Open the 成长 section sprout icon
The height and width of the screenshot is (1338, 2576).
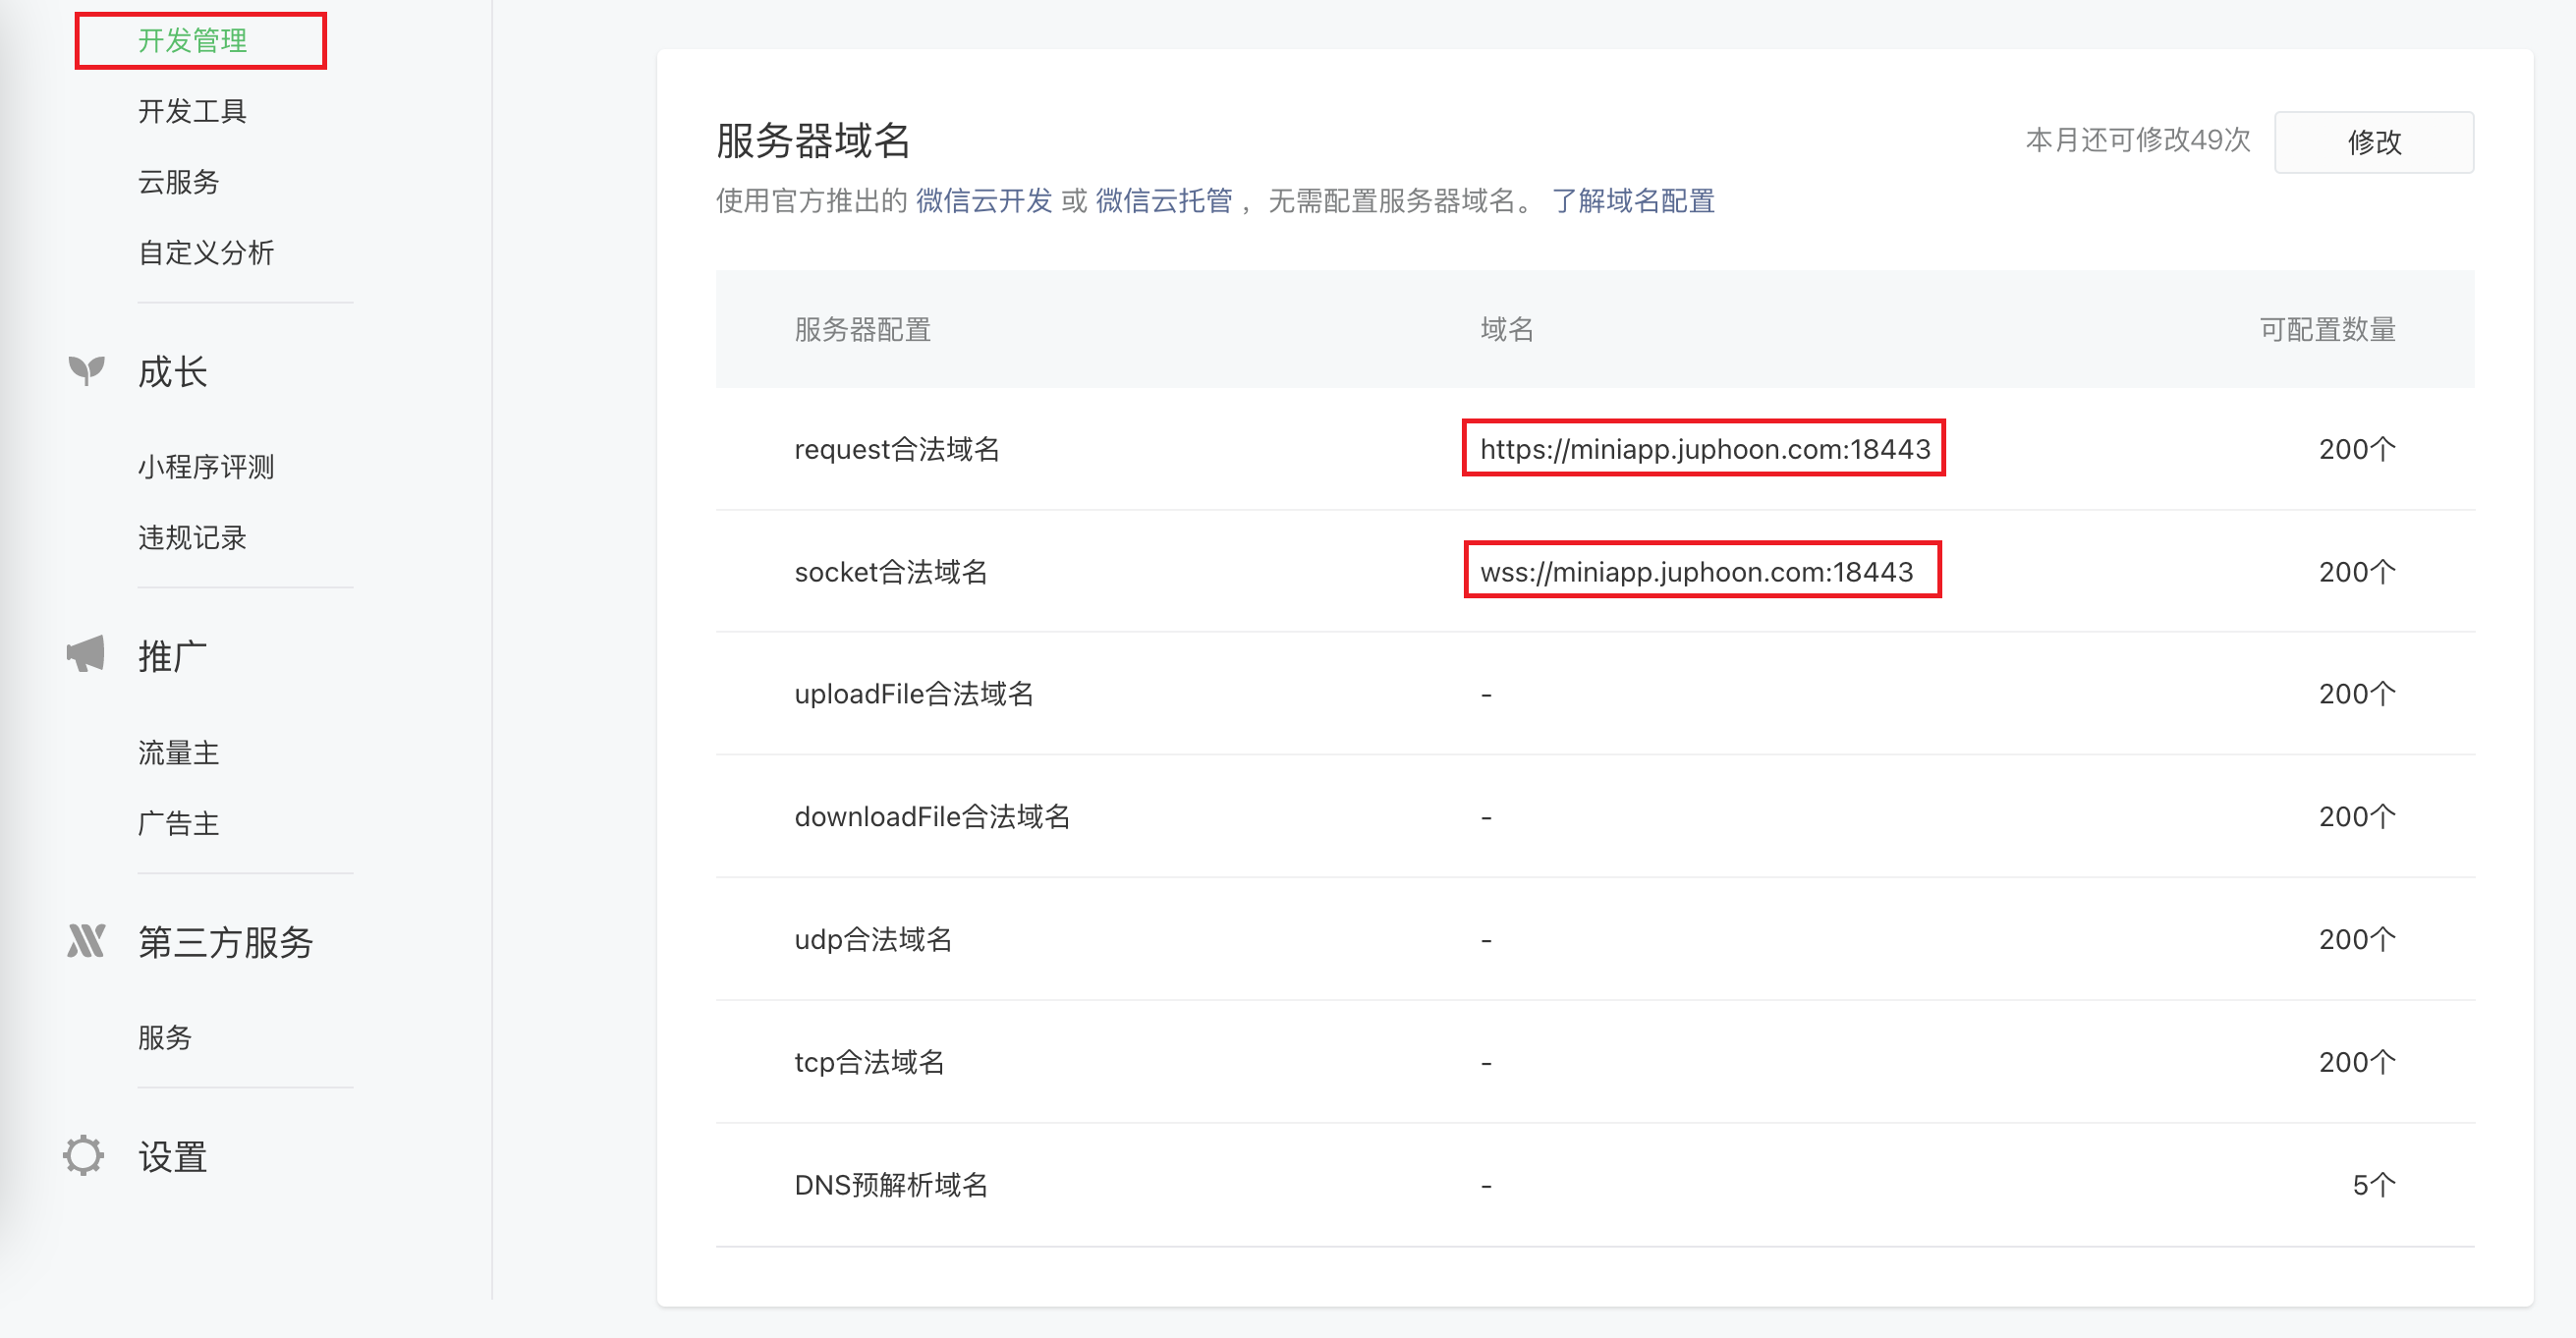click(x=86, y=370)
